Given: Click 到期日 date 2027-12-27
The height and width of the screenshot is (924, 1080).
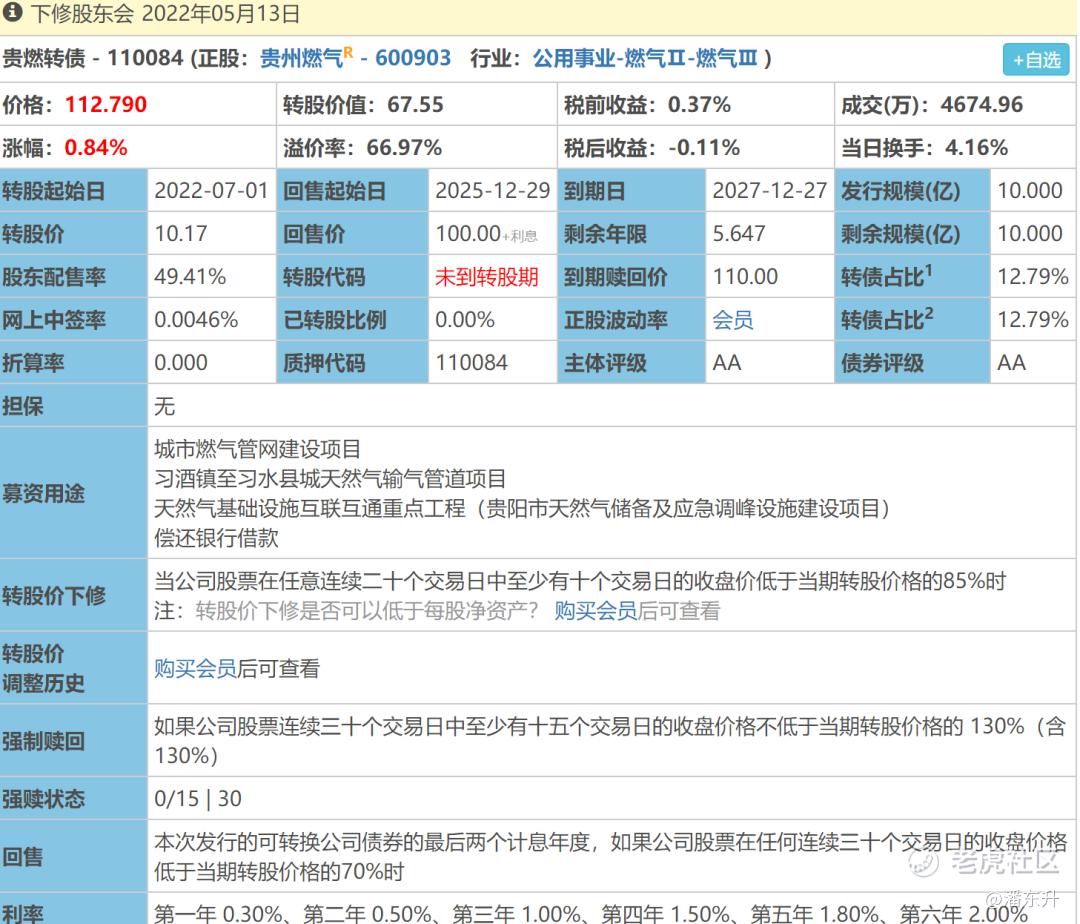Looking at the screenshot, I should pos(769,191).
